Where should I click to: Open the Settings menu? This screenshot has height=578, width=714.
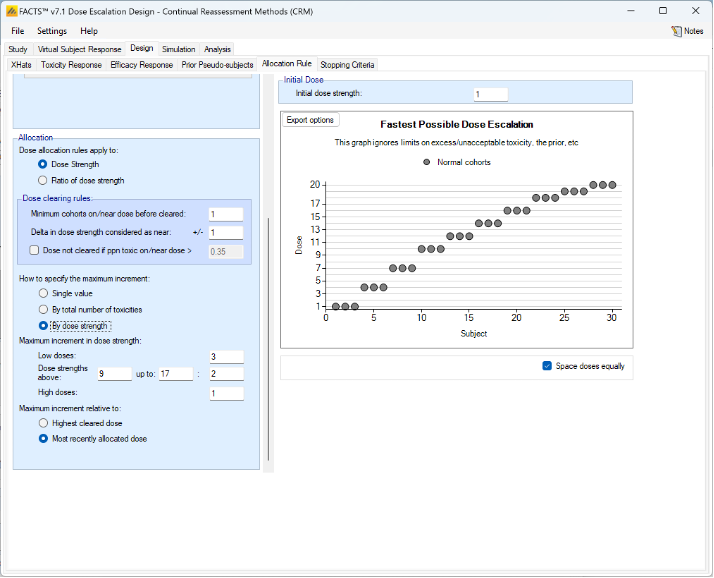pyautogui.click(x=52, y=31)
